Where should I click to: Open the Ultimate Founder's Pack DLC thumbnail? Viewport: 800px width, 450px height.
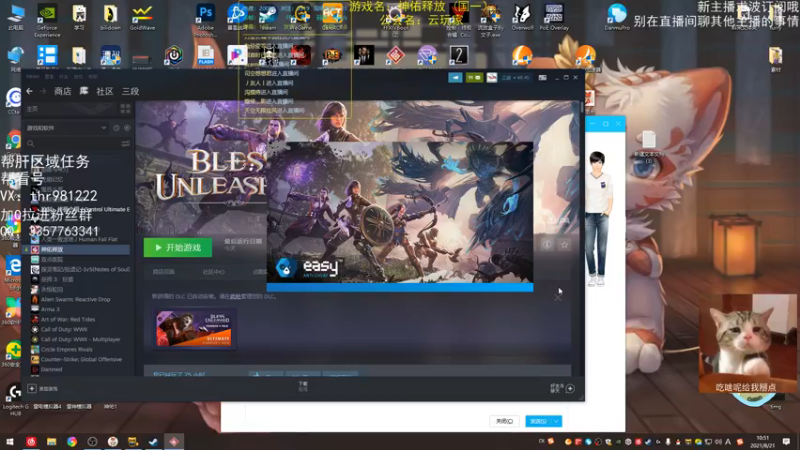[x=194, y=328]
